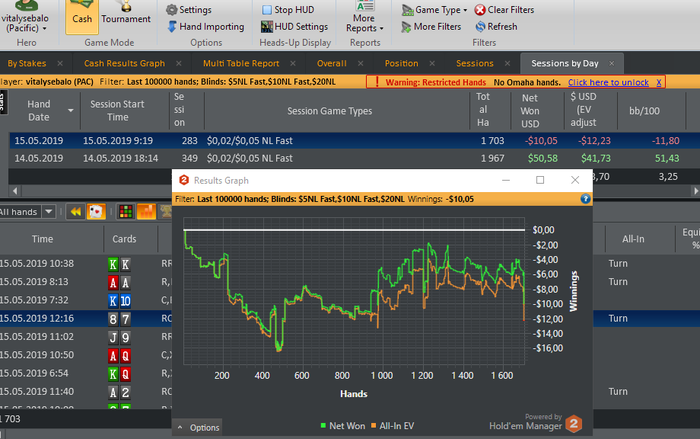The width and height of the screenshot is (700, 439).
Task: Click left arrow of sessions horizontal scrollbar
Action: tap(15, 191)
